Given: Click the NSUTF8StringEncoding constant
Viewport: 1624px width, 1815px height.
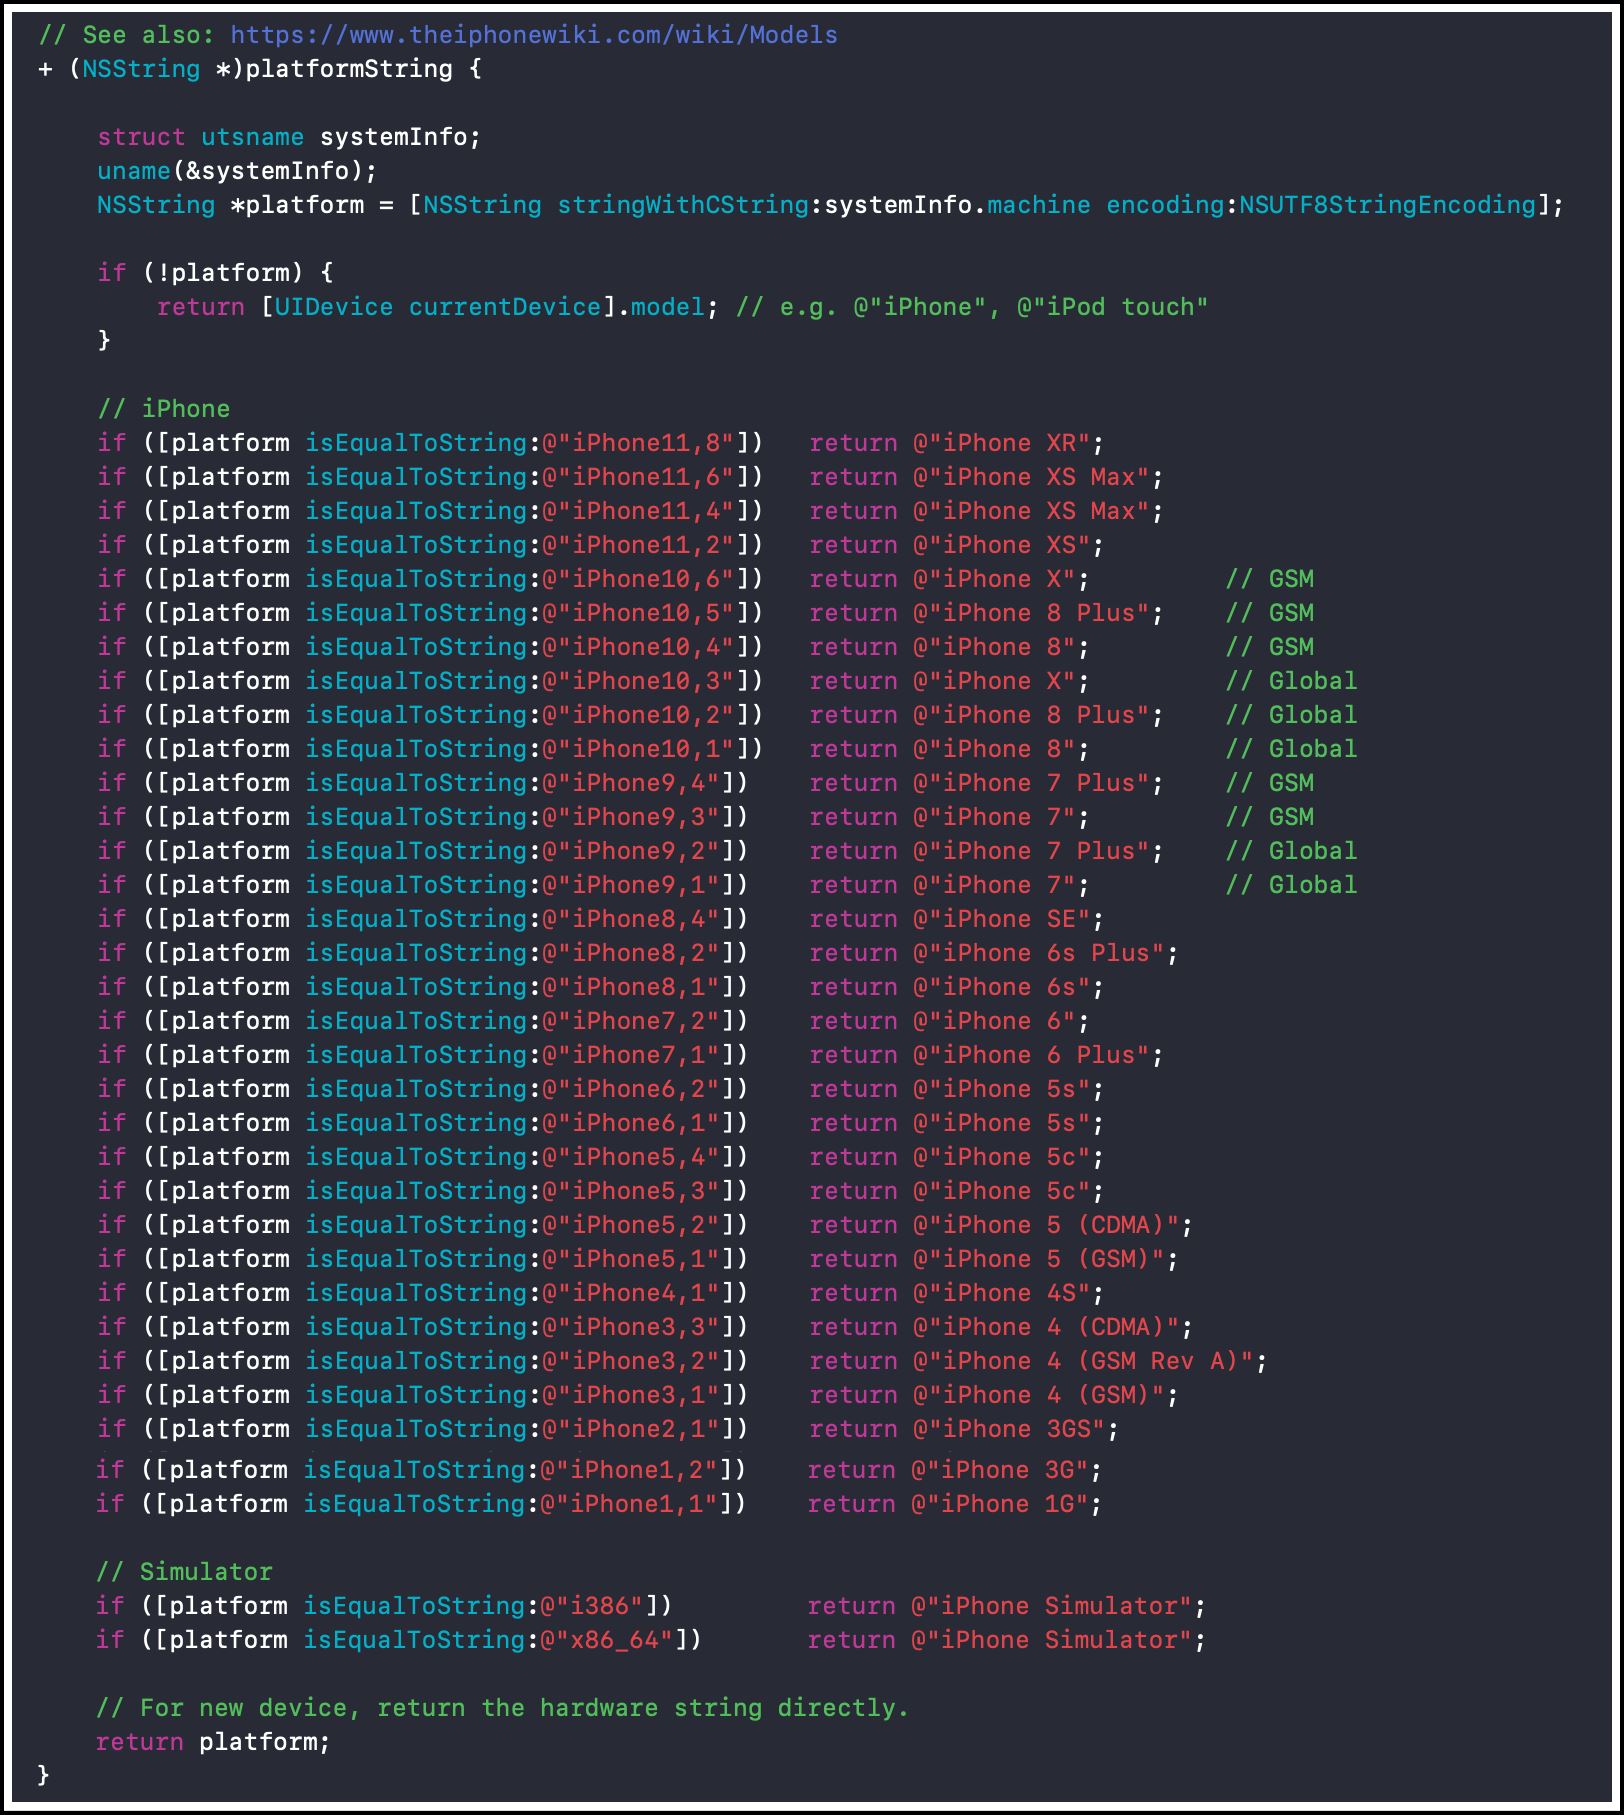Looking at the screenshot, I should click(1387, 205).
